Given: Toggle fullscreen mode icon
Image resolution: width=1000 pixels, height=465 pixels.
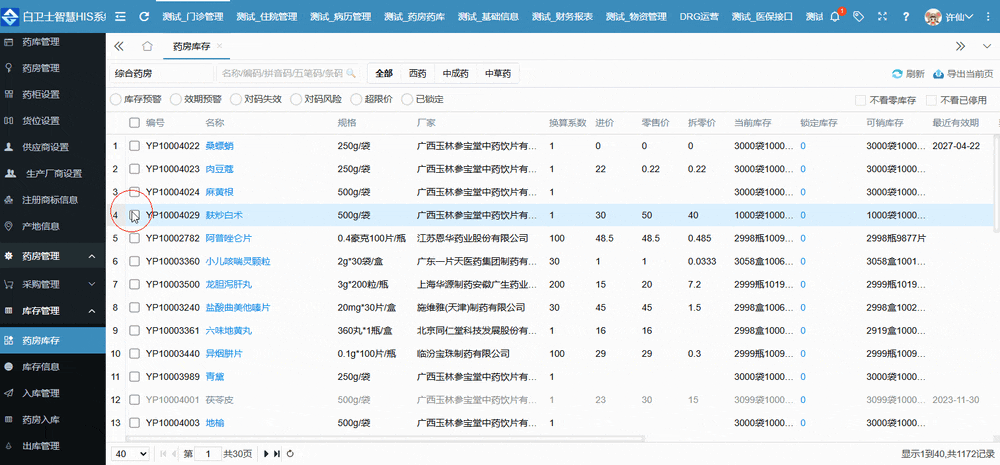Looking at the screenshot, I should pos(881,17).
